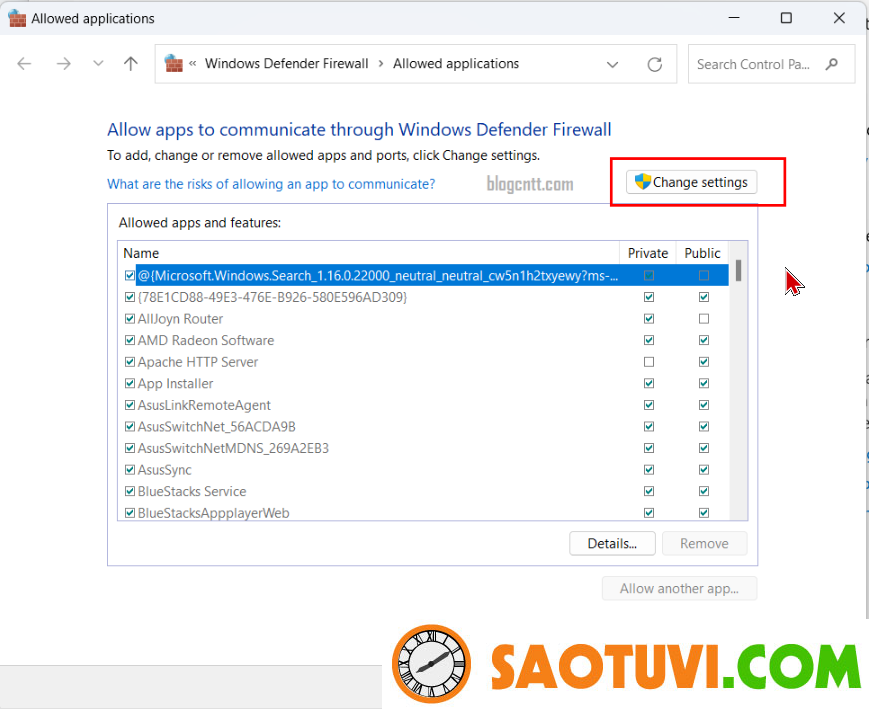
Task: Go up one level arrow
Action: pyautogui.click(x=131, y=63)
